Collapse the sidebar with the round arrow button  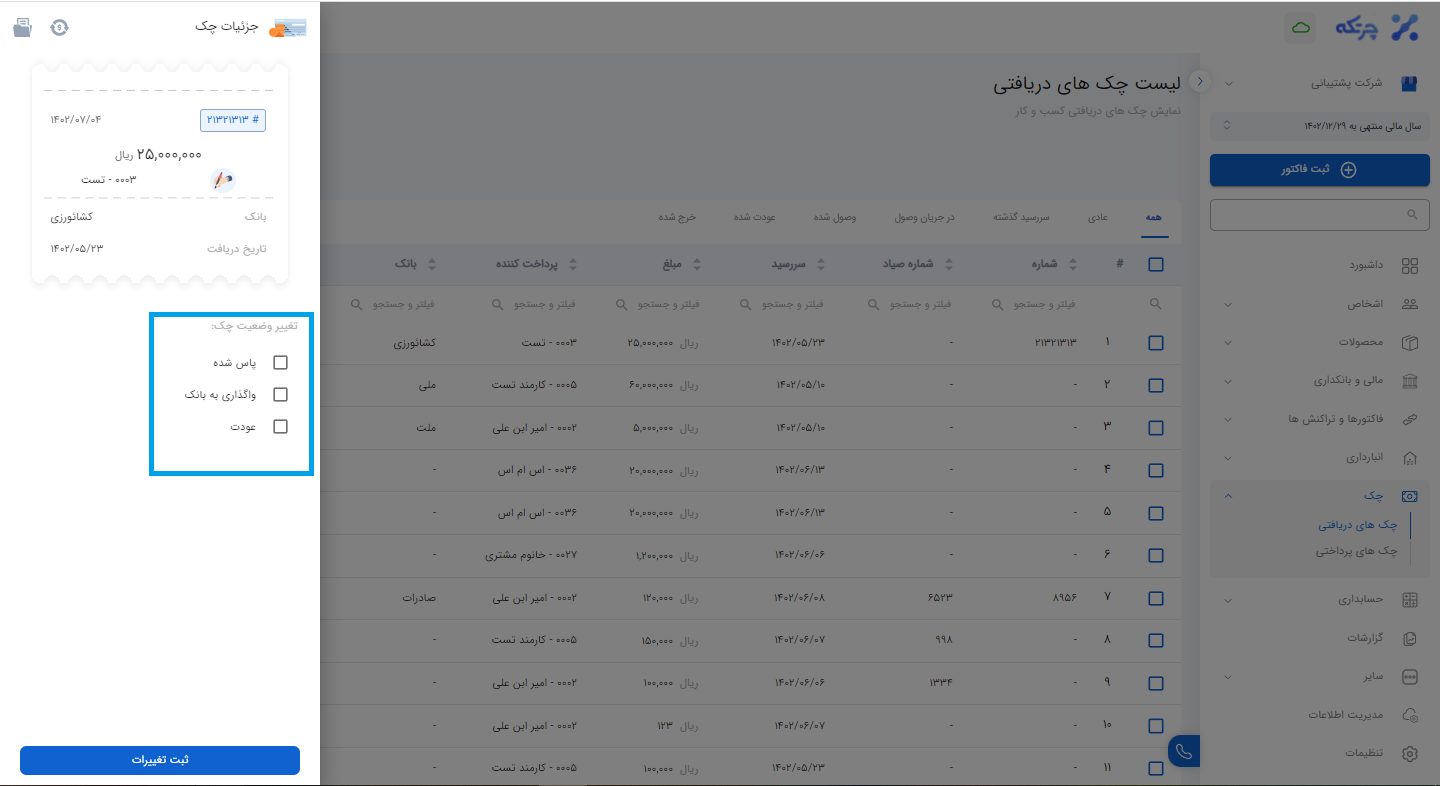[1201, 82]
